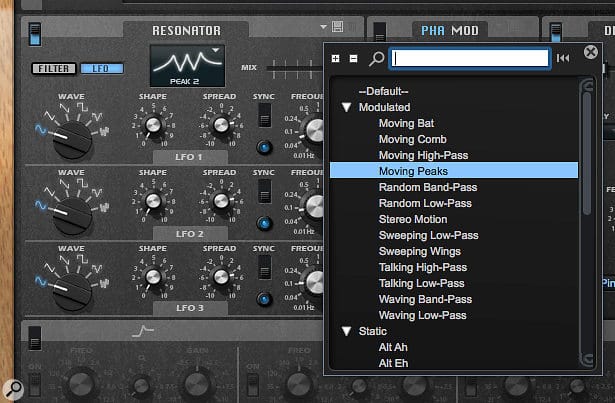Click the magnifier icon in bottom-left corner
The width and height of the screenshot is (615, 403).
click(x=12, y=387)
